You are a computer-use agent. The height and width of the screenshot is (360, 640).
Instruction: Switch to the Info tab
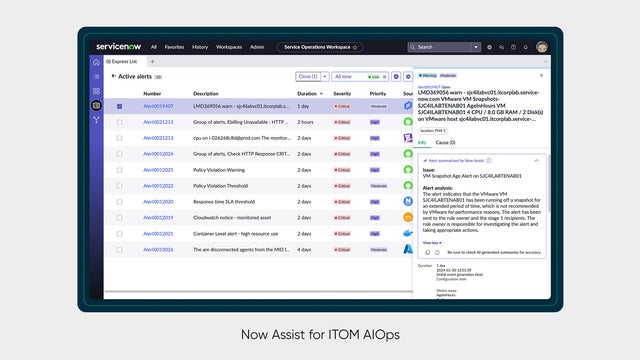coord(422,142)
